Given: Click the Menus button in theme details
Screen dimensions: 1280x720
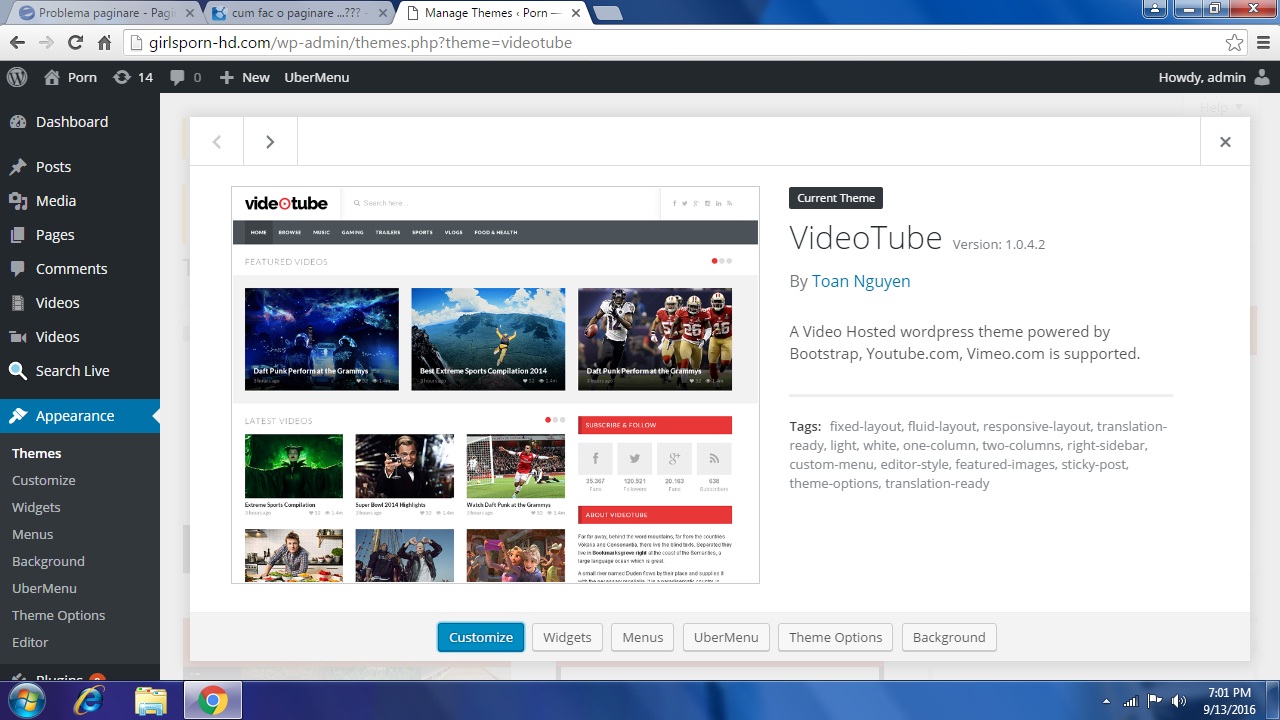Looking at the screenshot, I should coord(643,637).
